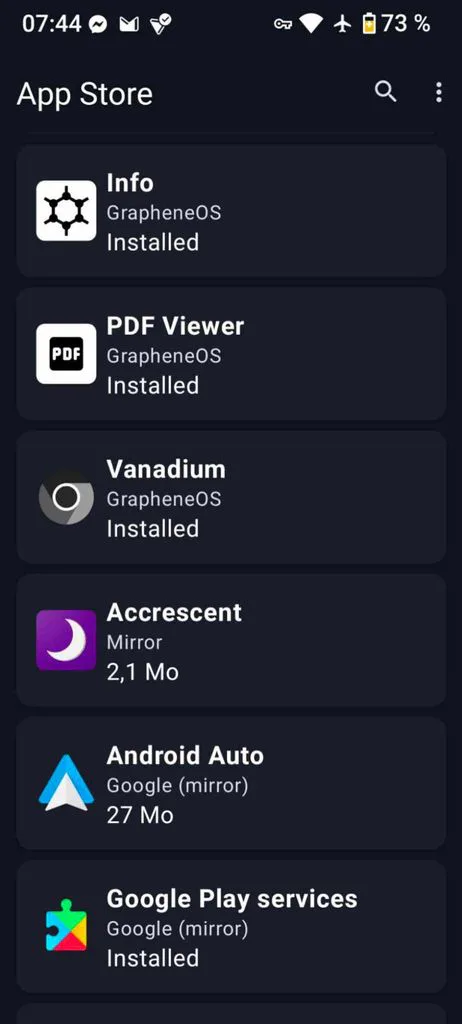462x1024 pixels.
Task: Open the Android Auto entry title
Action: (x=185, y=756)
